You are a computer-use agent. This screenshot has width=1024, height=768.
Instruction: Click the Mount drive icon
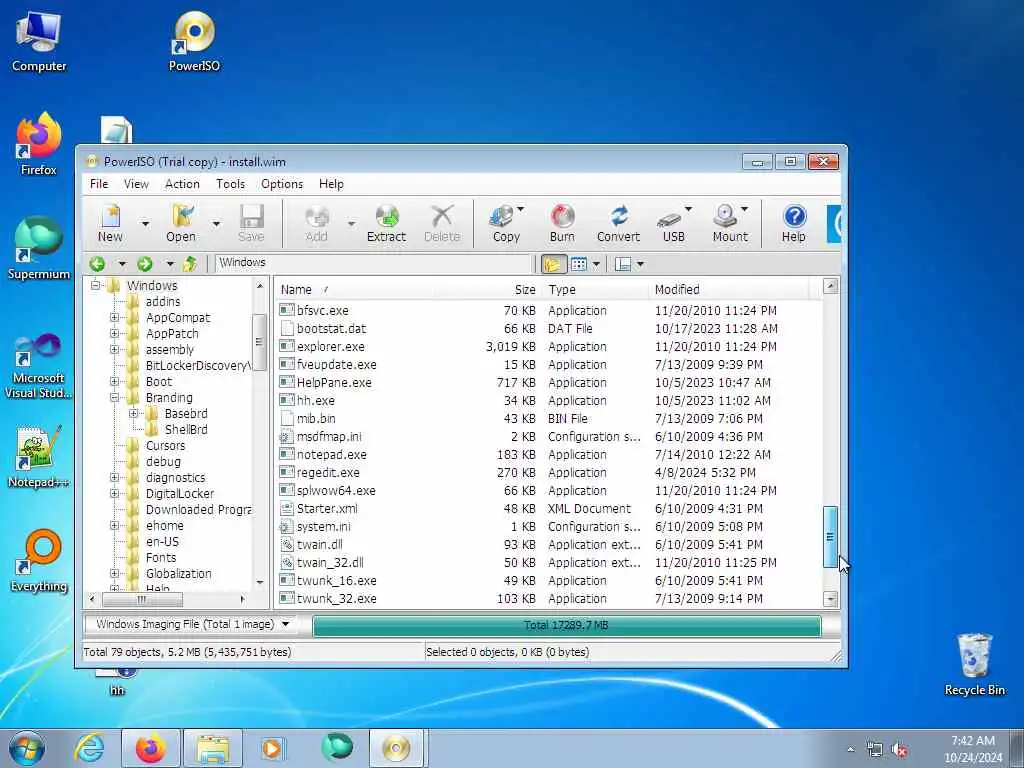pos(729,223)
